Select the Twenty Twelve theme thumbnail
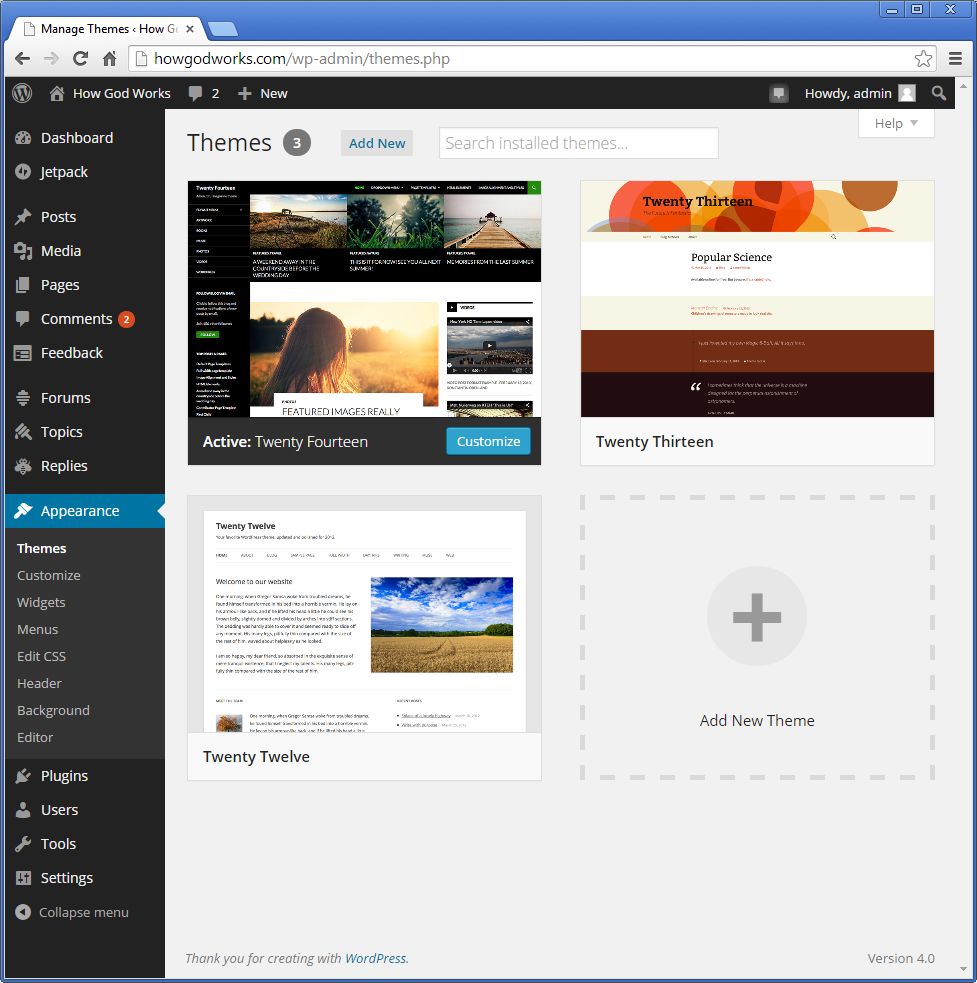Viewport: 977px width, 983px height. pos(364,614)
